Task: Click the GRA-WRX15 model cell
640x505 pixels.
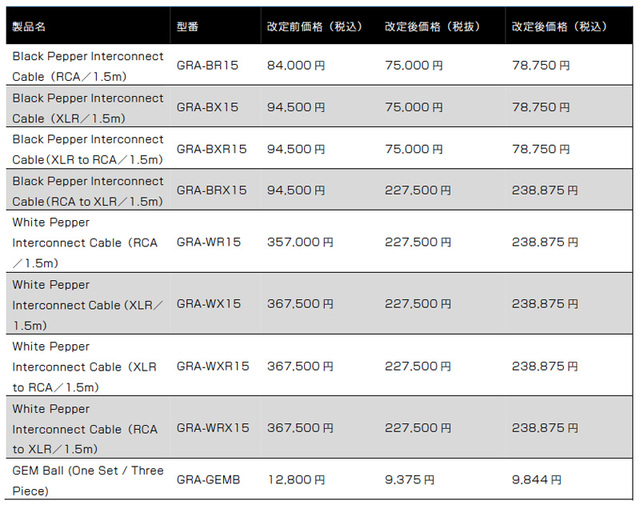Action: tap(212, 428)
